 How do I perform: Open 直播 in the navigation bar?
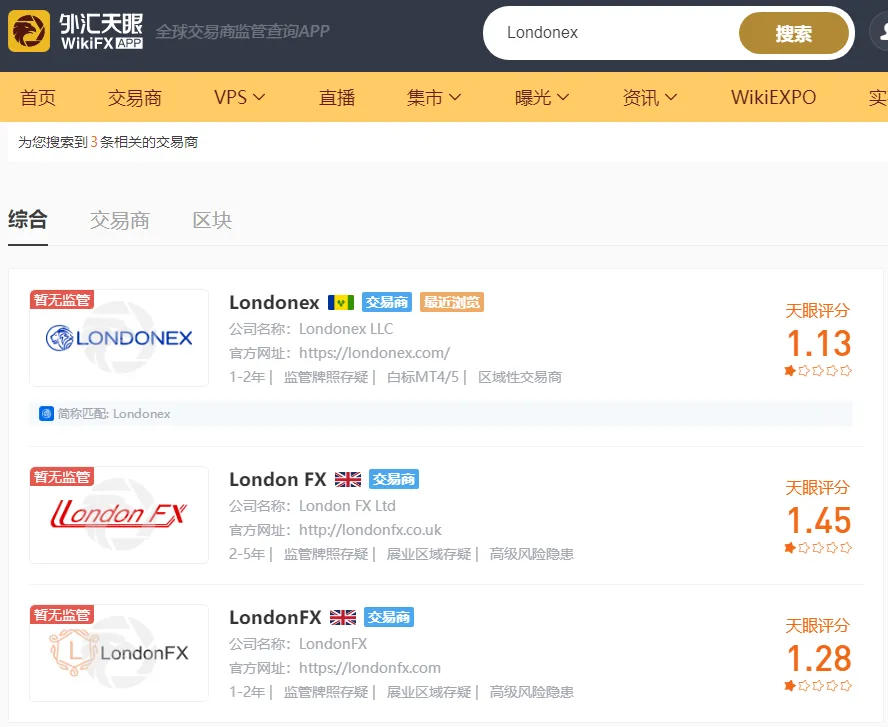pyautogui.click(x=337, y=97)
